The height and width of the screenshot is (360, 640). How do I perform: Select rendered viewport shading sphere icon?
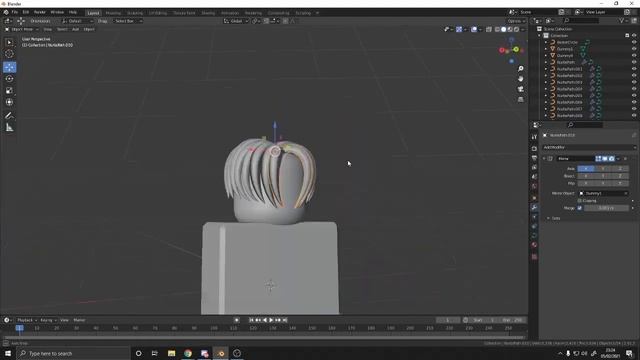(x=517, y=29)
